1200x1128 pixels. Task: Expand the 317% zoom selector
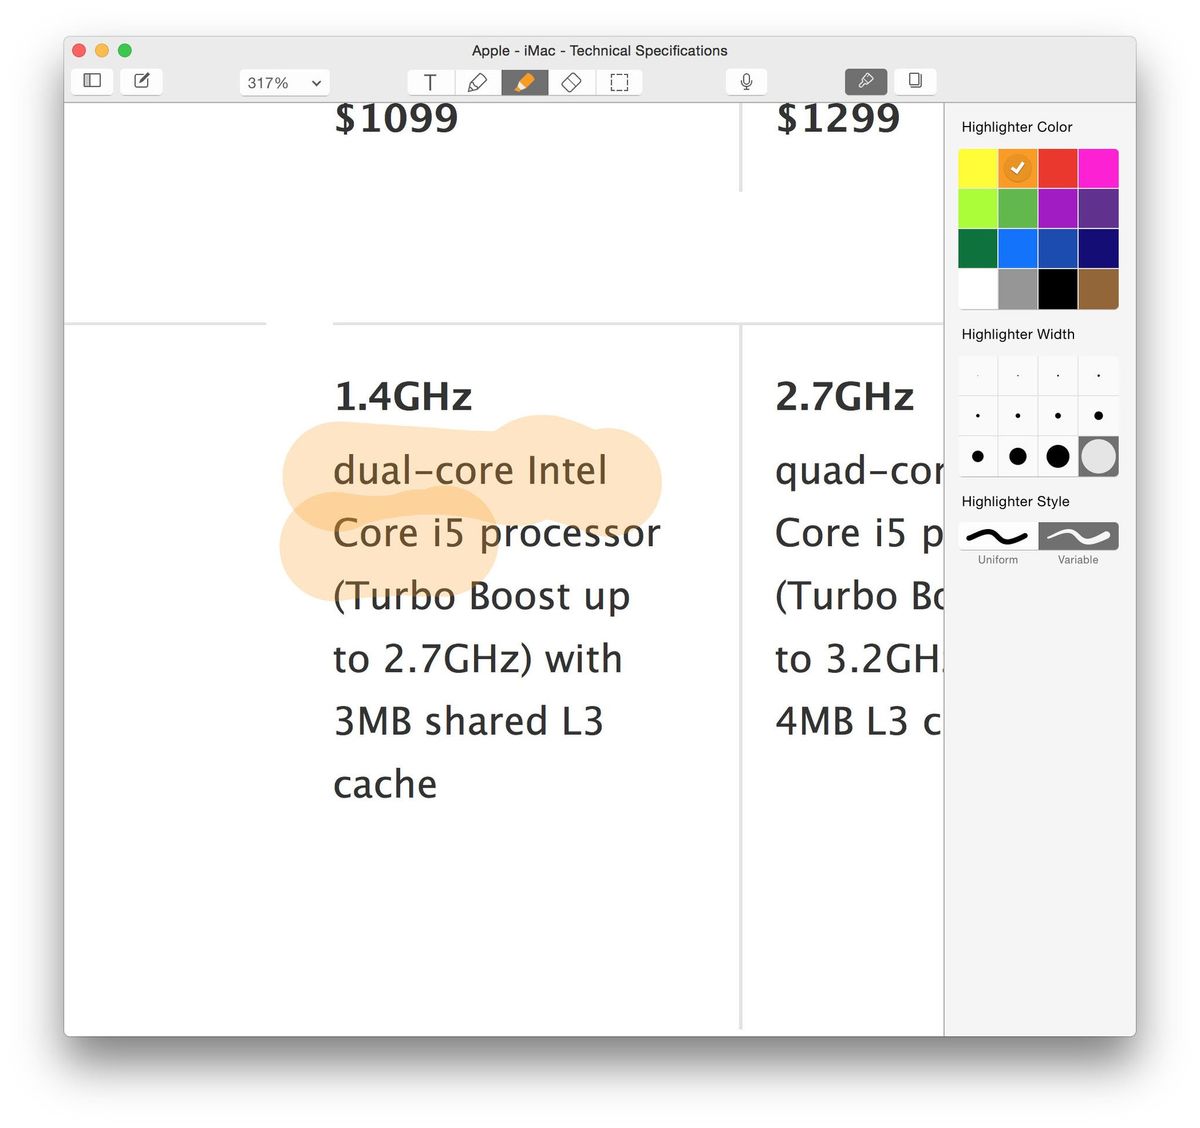click(x=284, y=83)
